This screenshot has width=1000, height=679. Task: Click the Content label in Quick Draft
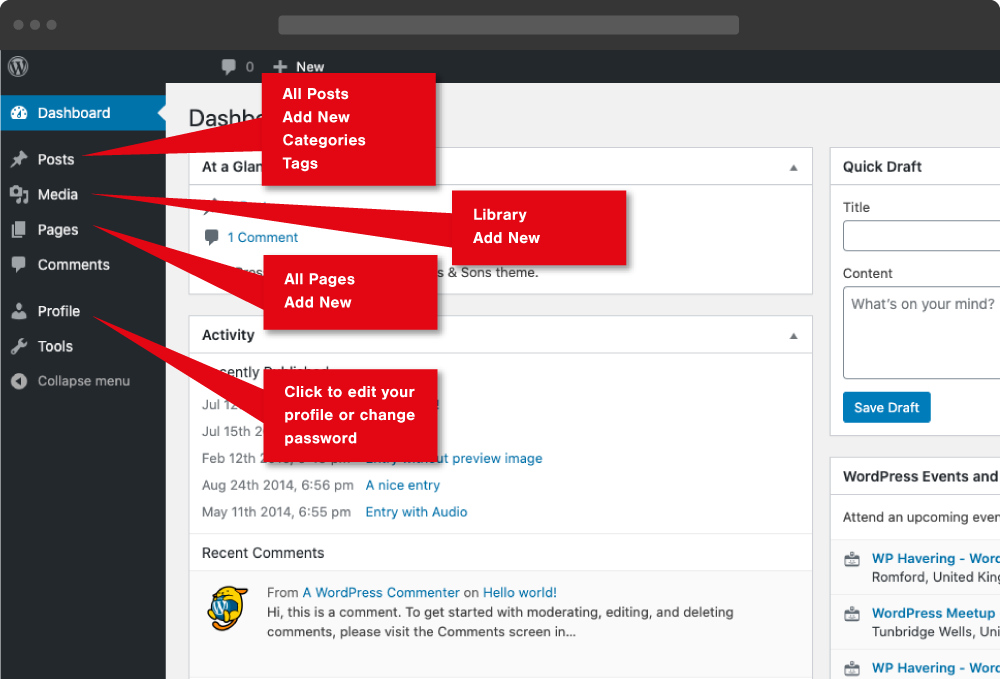click(867, 274)
